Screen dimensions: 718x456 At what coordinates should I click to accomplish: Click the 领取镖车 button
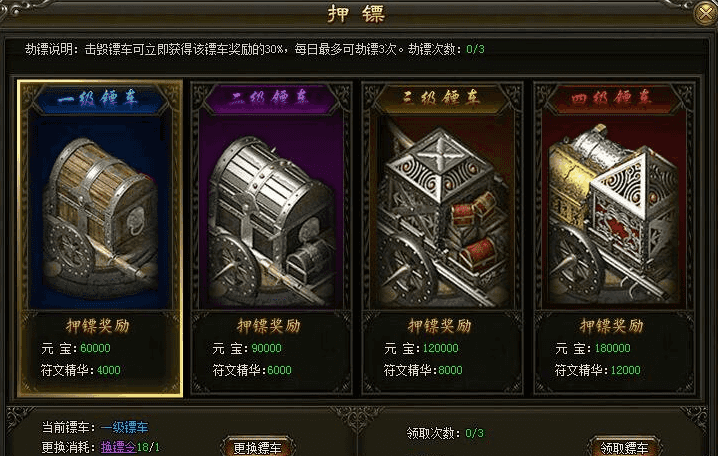point(625,447)
